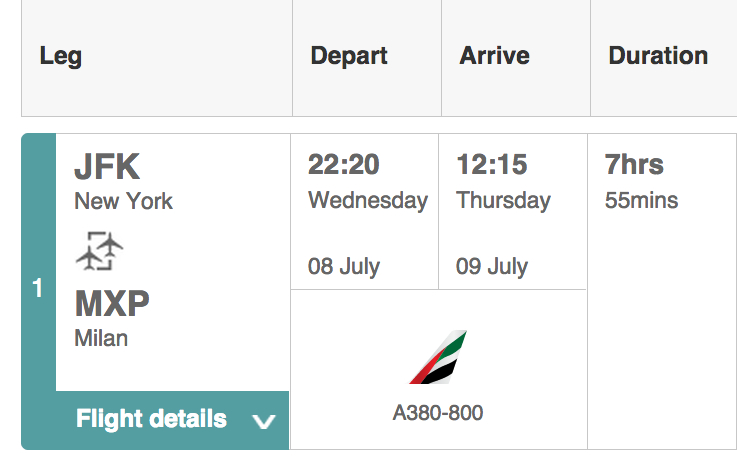
Task: Select the Arrive column header
Action: click(494, 56)
